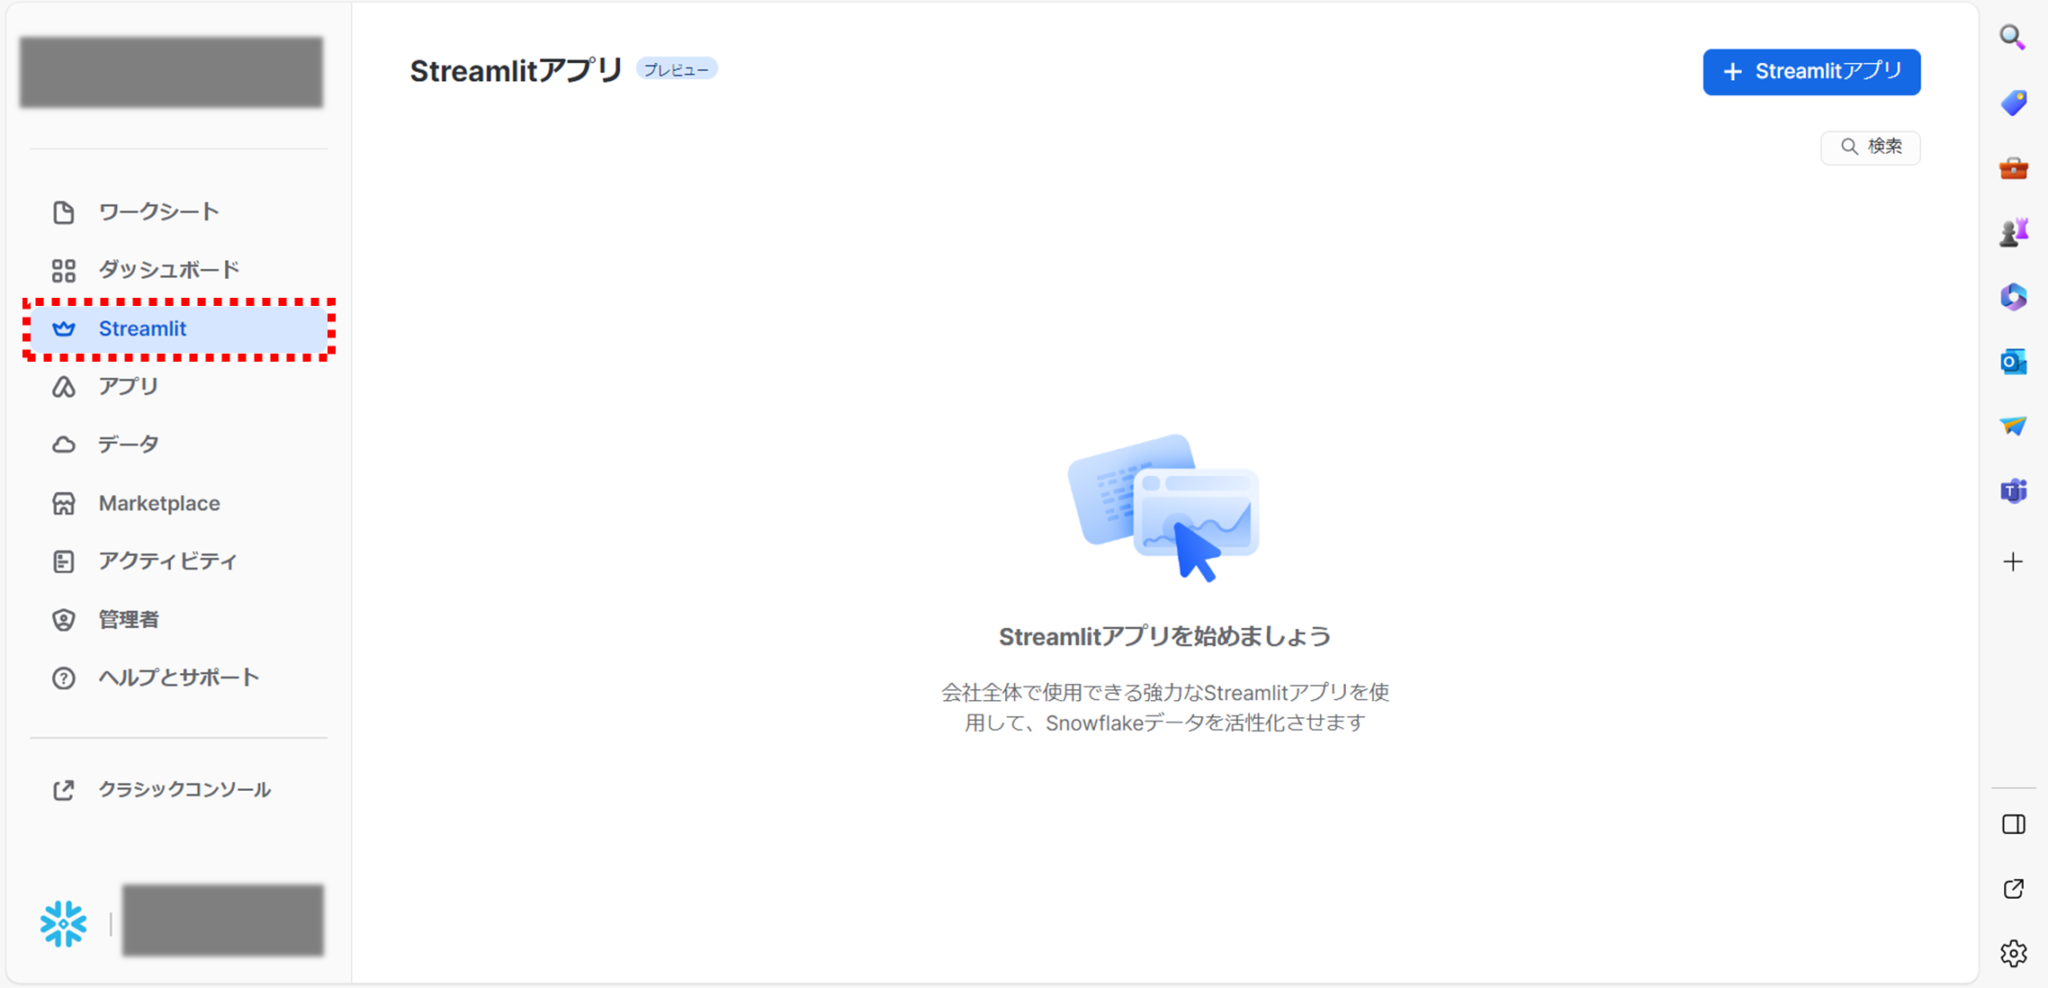Open the settings gear at bottom right
Screen dimensions: 2048x988
(2014, 953)
